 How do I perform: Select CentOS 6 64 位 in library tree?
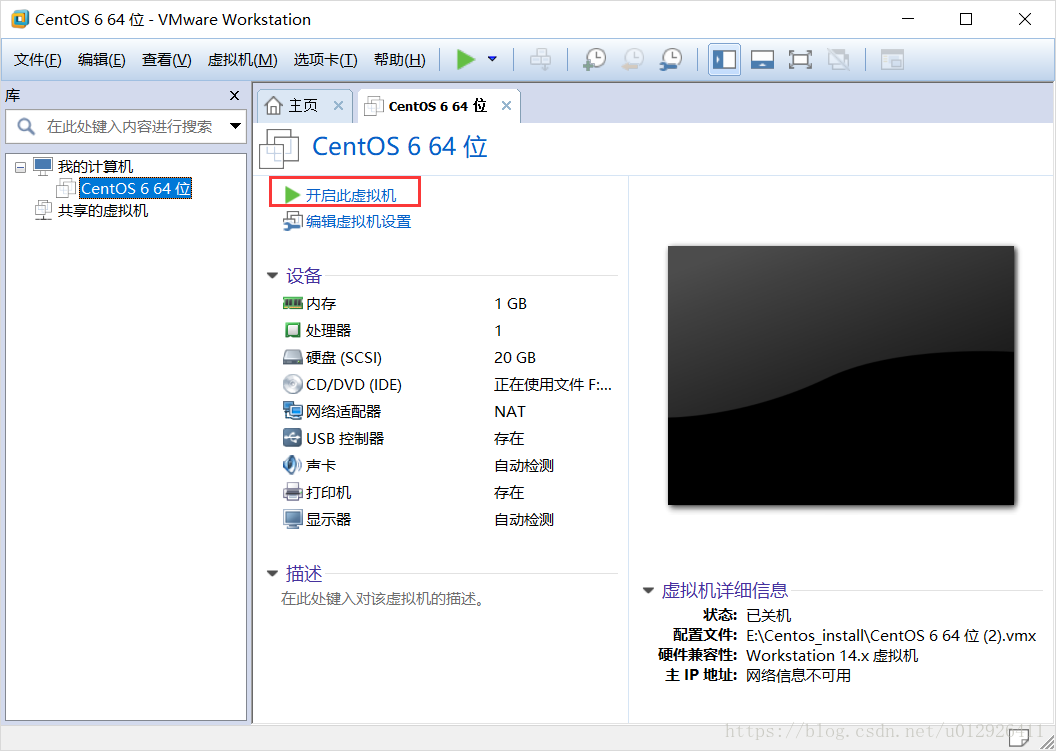click(135, 189)
